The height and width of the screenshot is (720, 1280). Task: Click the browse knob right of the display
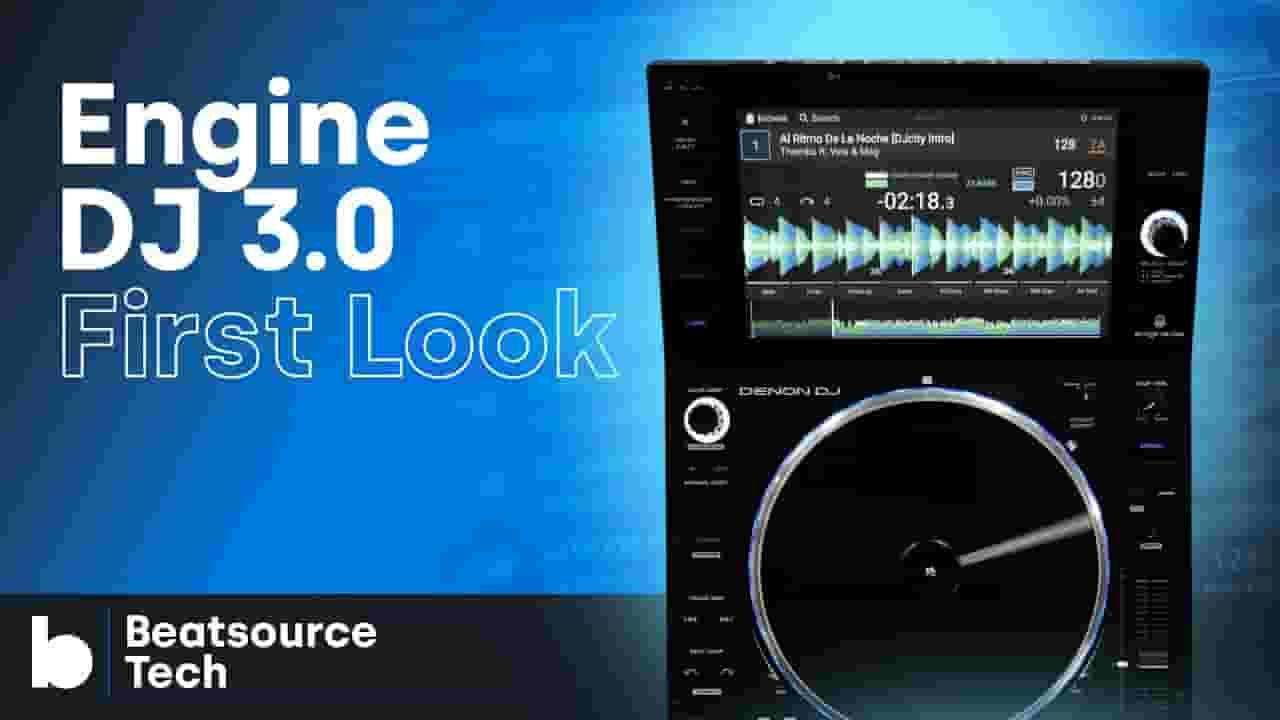(1163, 236)
